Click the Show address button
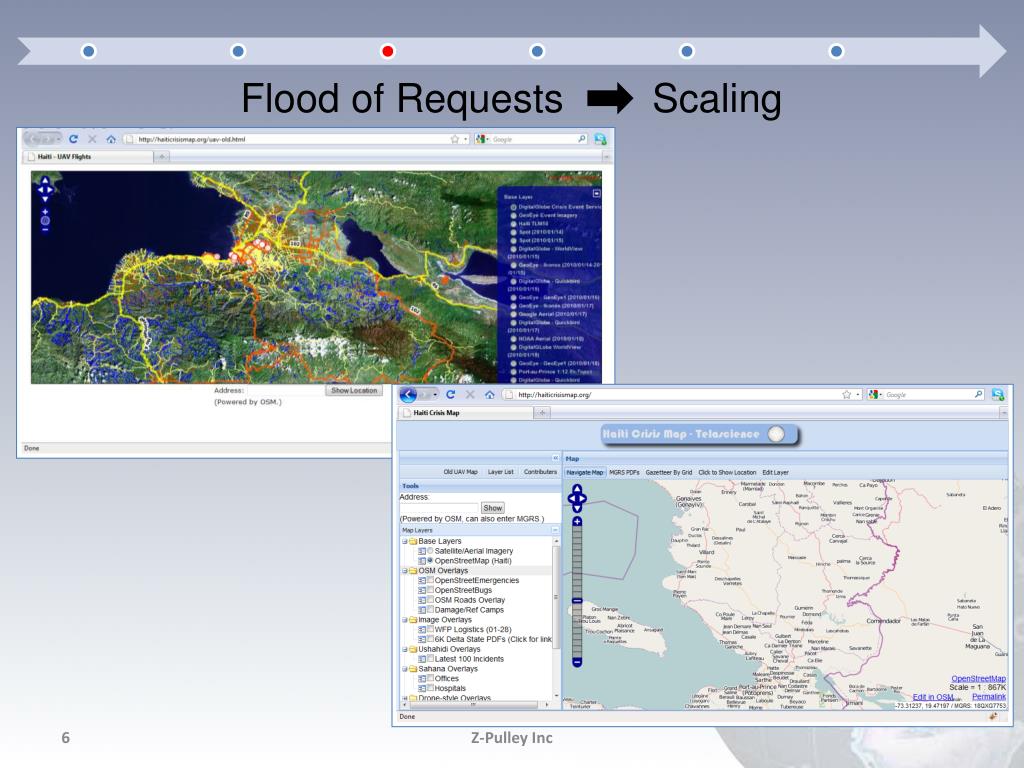The height and width of the screenshot is (768, 1024). tap(492, 507)
